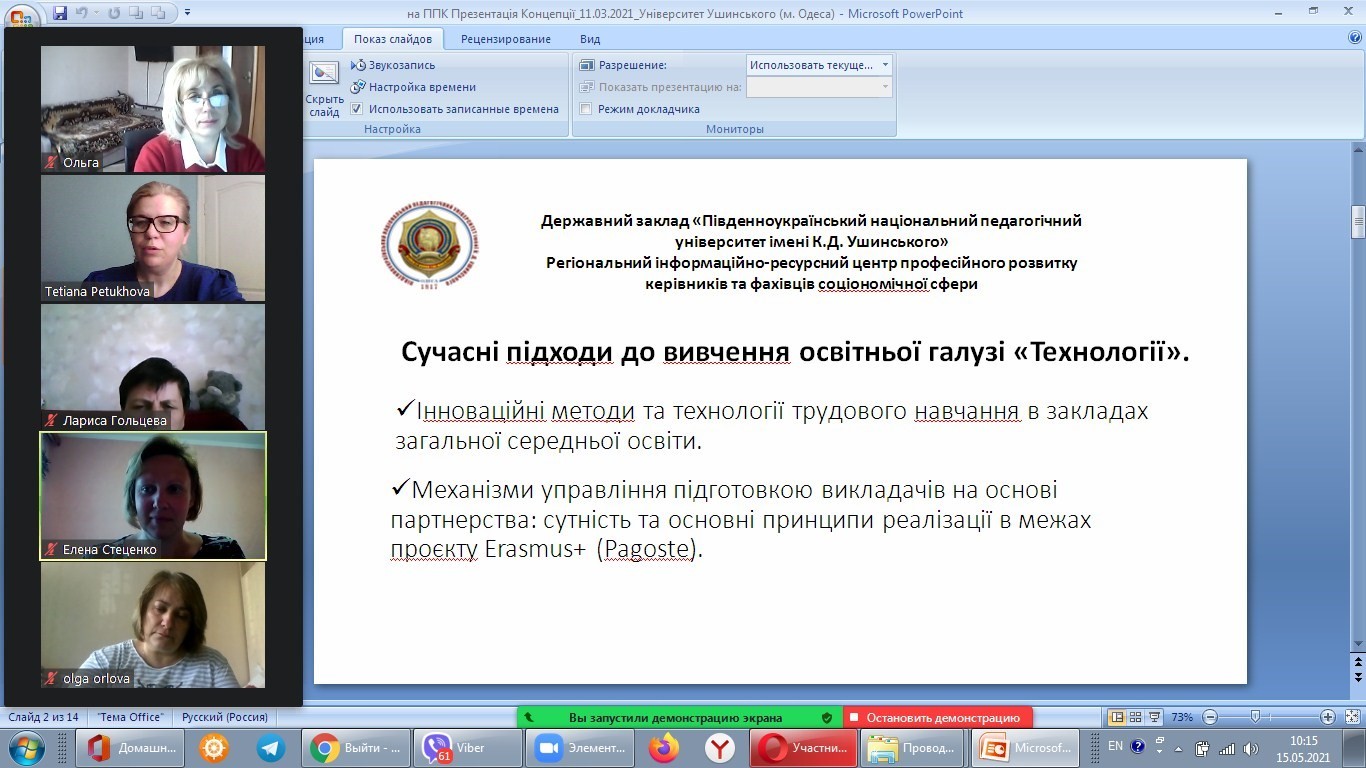Click the EN input language indicator
The width and height of the screenshot is (1366, 768).
[x=1115, y=746]
